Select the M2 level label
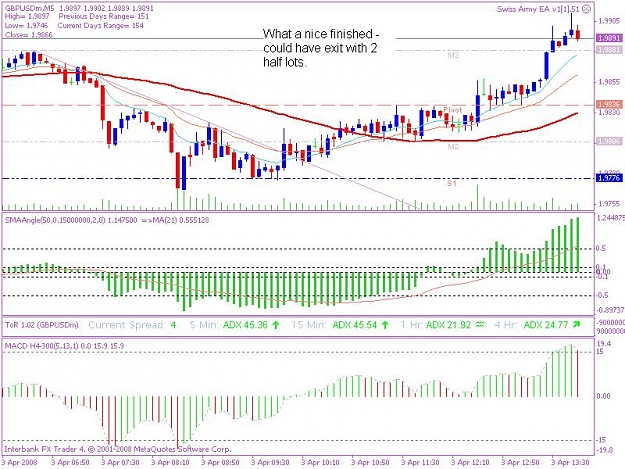This screenshot has height=469, width=625. [453, 147]
